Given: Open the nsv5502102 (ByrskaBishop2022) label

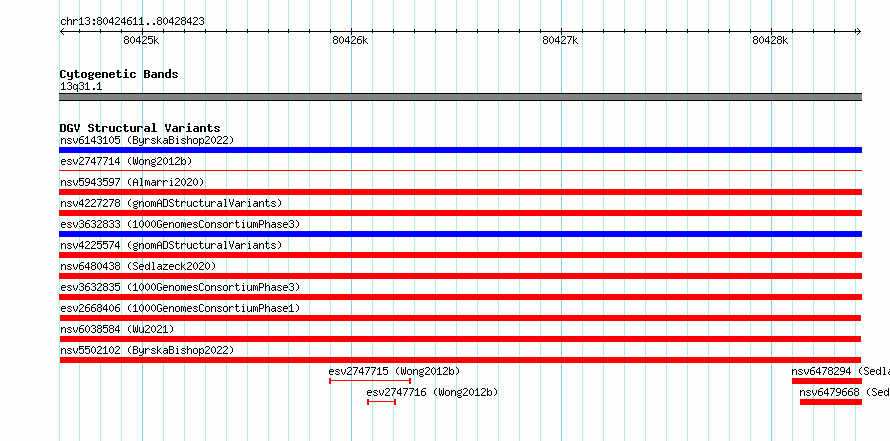Looking at the screenshot, I should click(147, 350).
